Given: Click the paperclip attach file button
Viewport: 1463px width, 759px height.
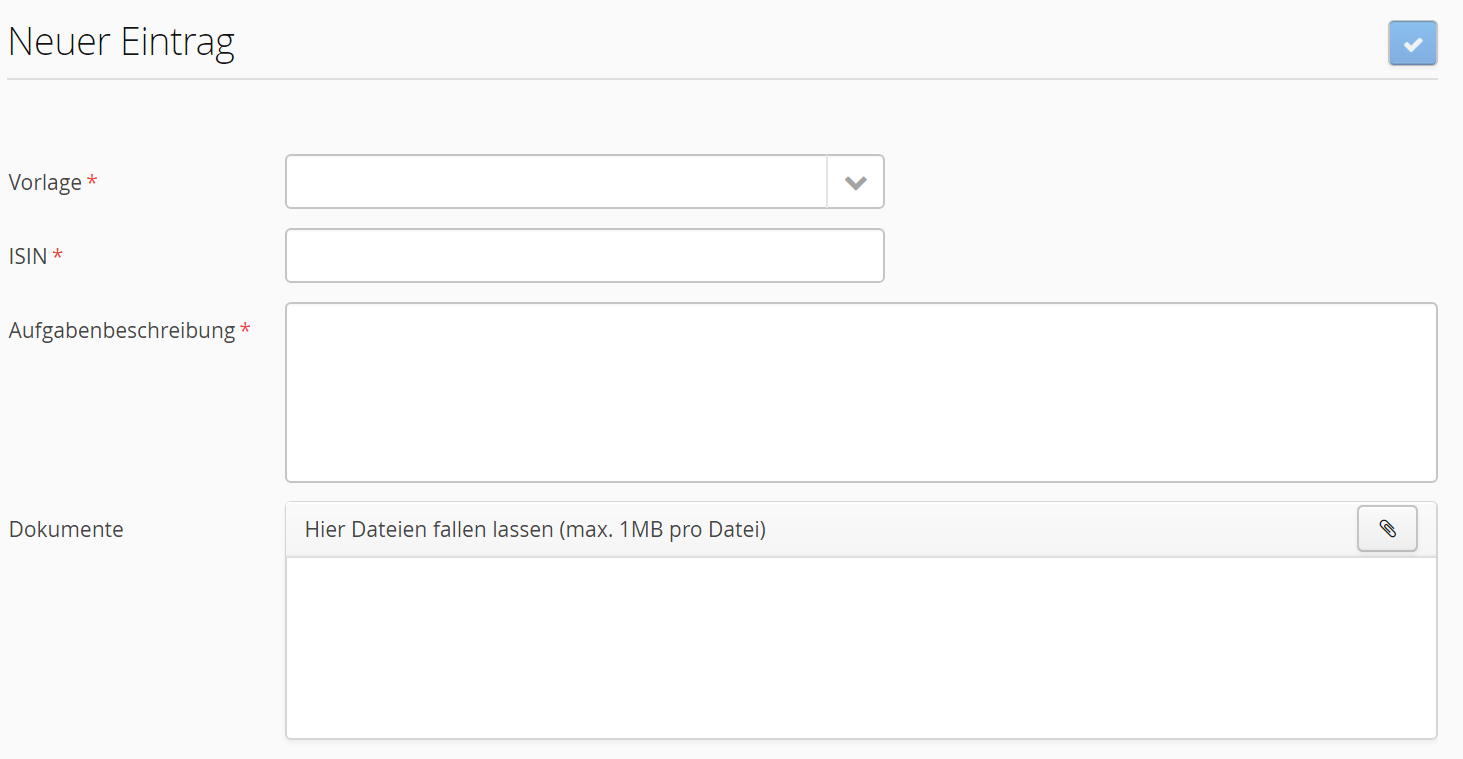Looking at the screenshot, I should [x=1387, y=529].
